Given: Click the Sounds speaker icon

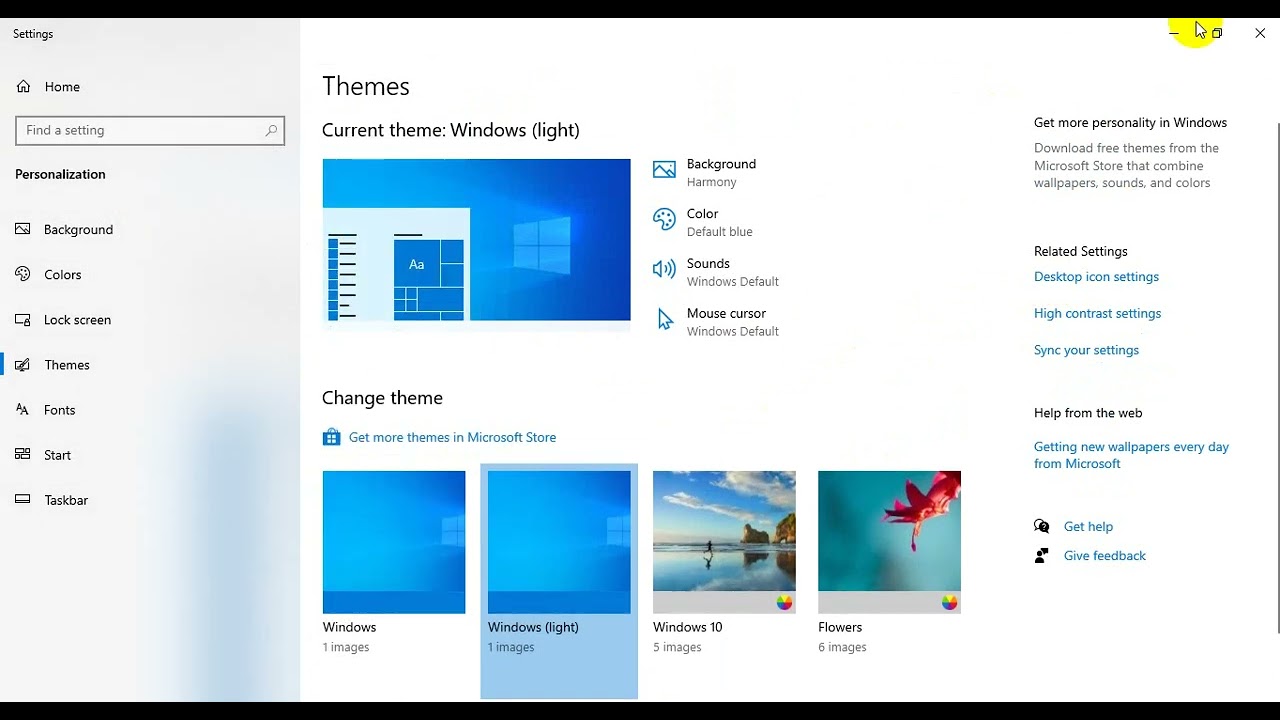Looking at the screenshot, I should [x=664, y=269].
